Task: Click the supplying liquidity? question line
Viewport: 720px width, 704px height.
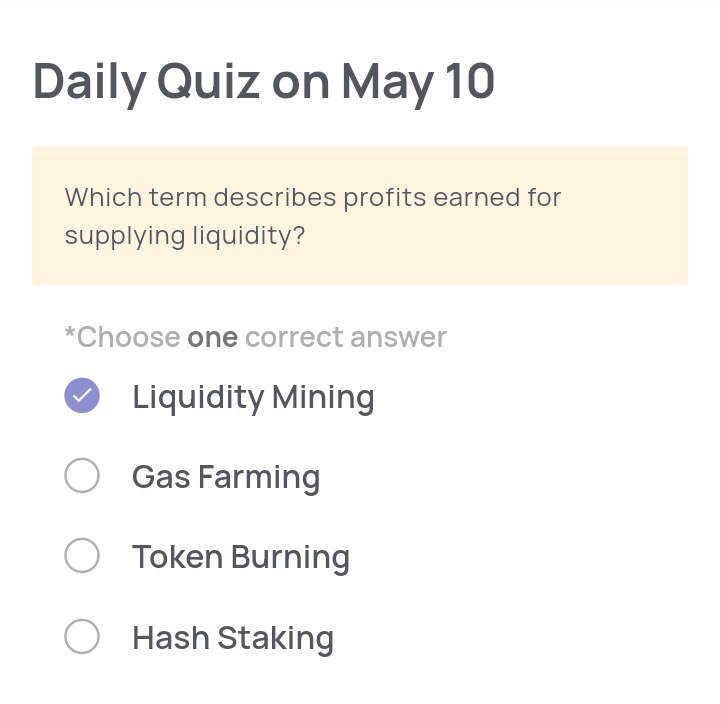Action: [x=185, y=236]
